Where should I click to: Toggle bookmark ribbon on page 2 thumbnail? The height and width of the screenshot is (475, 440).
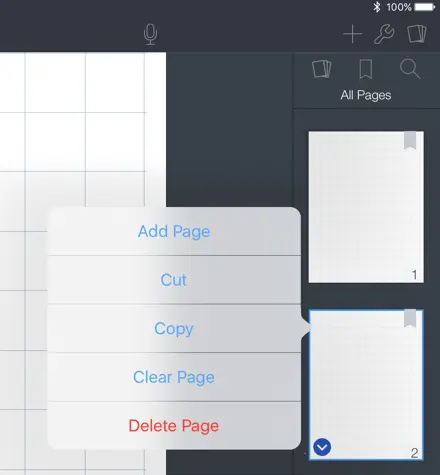[410, 318]
